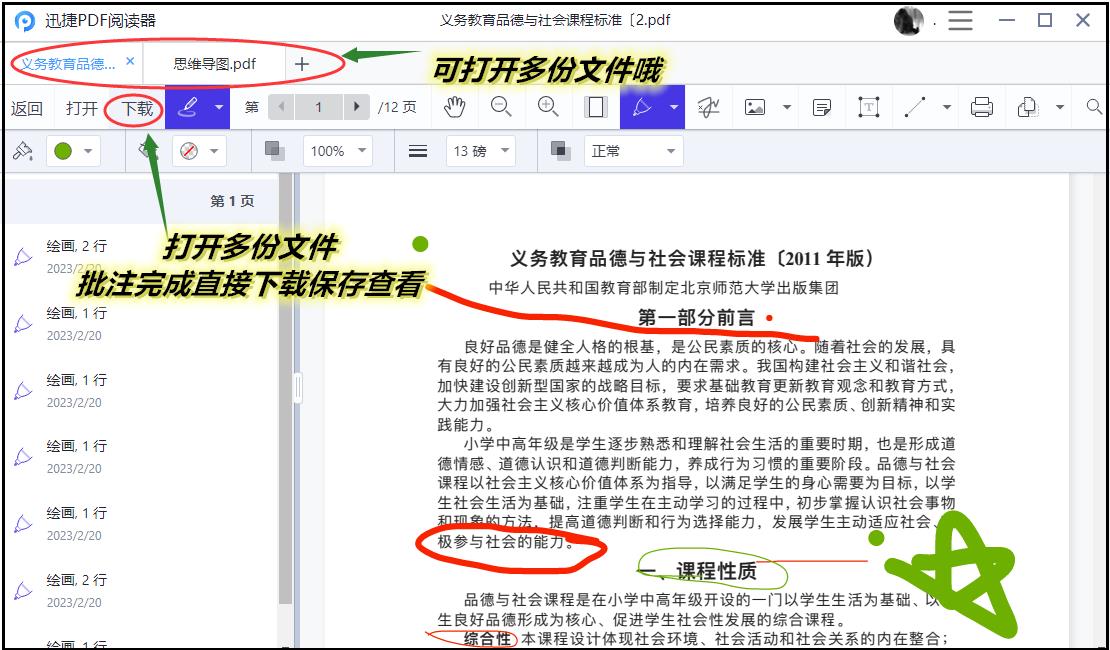Screen dimensions: 1110x650
Task: Click the page number input field
Action: pyautogui.click(x=319, y=107)
